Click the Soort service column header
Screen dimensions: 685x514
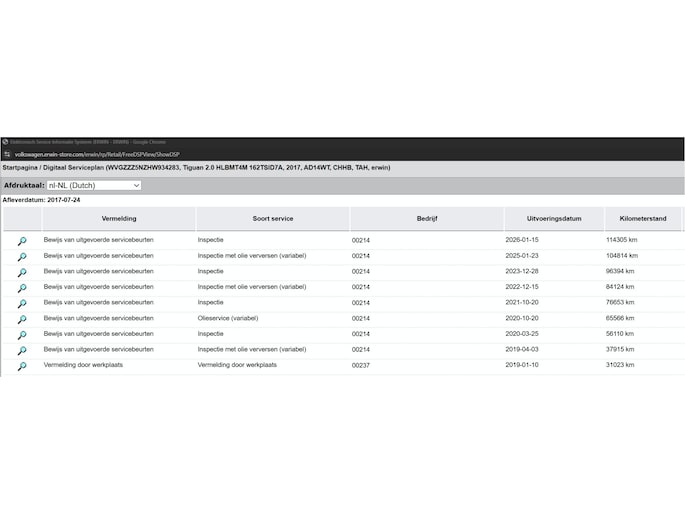tap(272, 218)
